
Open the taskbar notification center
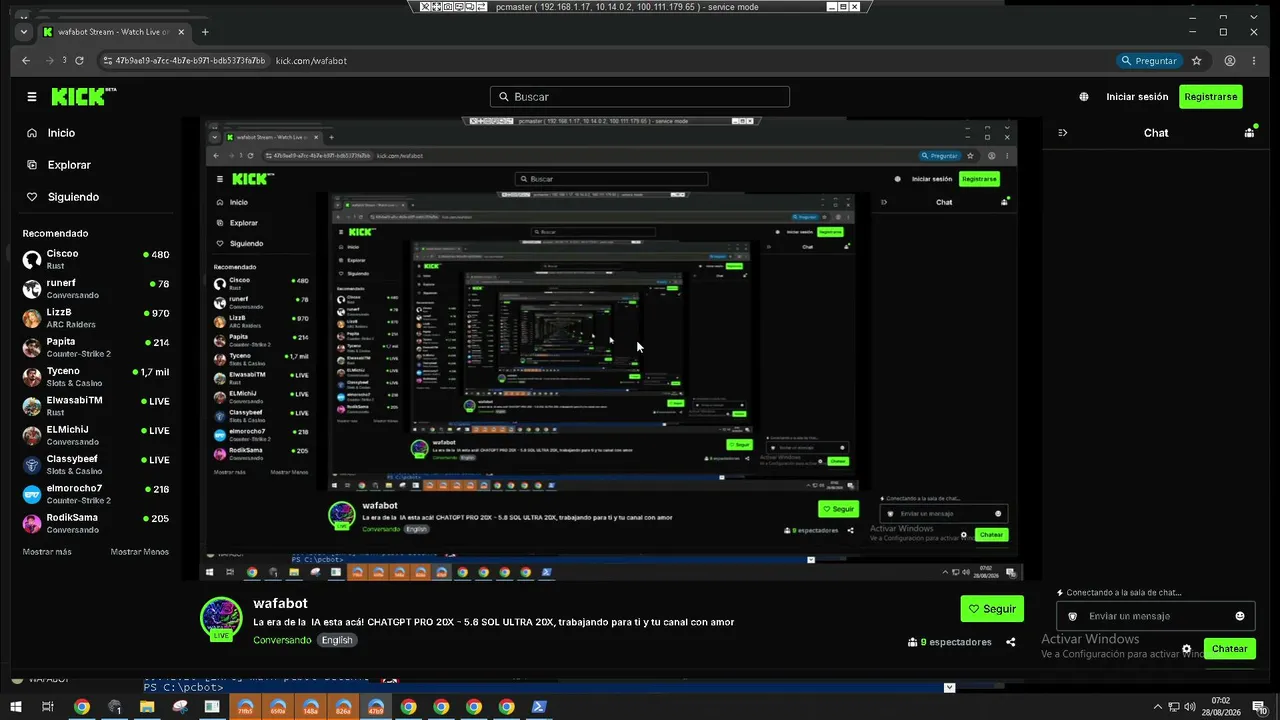(x=1259, y=707)
